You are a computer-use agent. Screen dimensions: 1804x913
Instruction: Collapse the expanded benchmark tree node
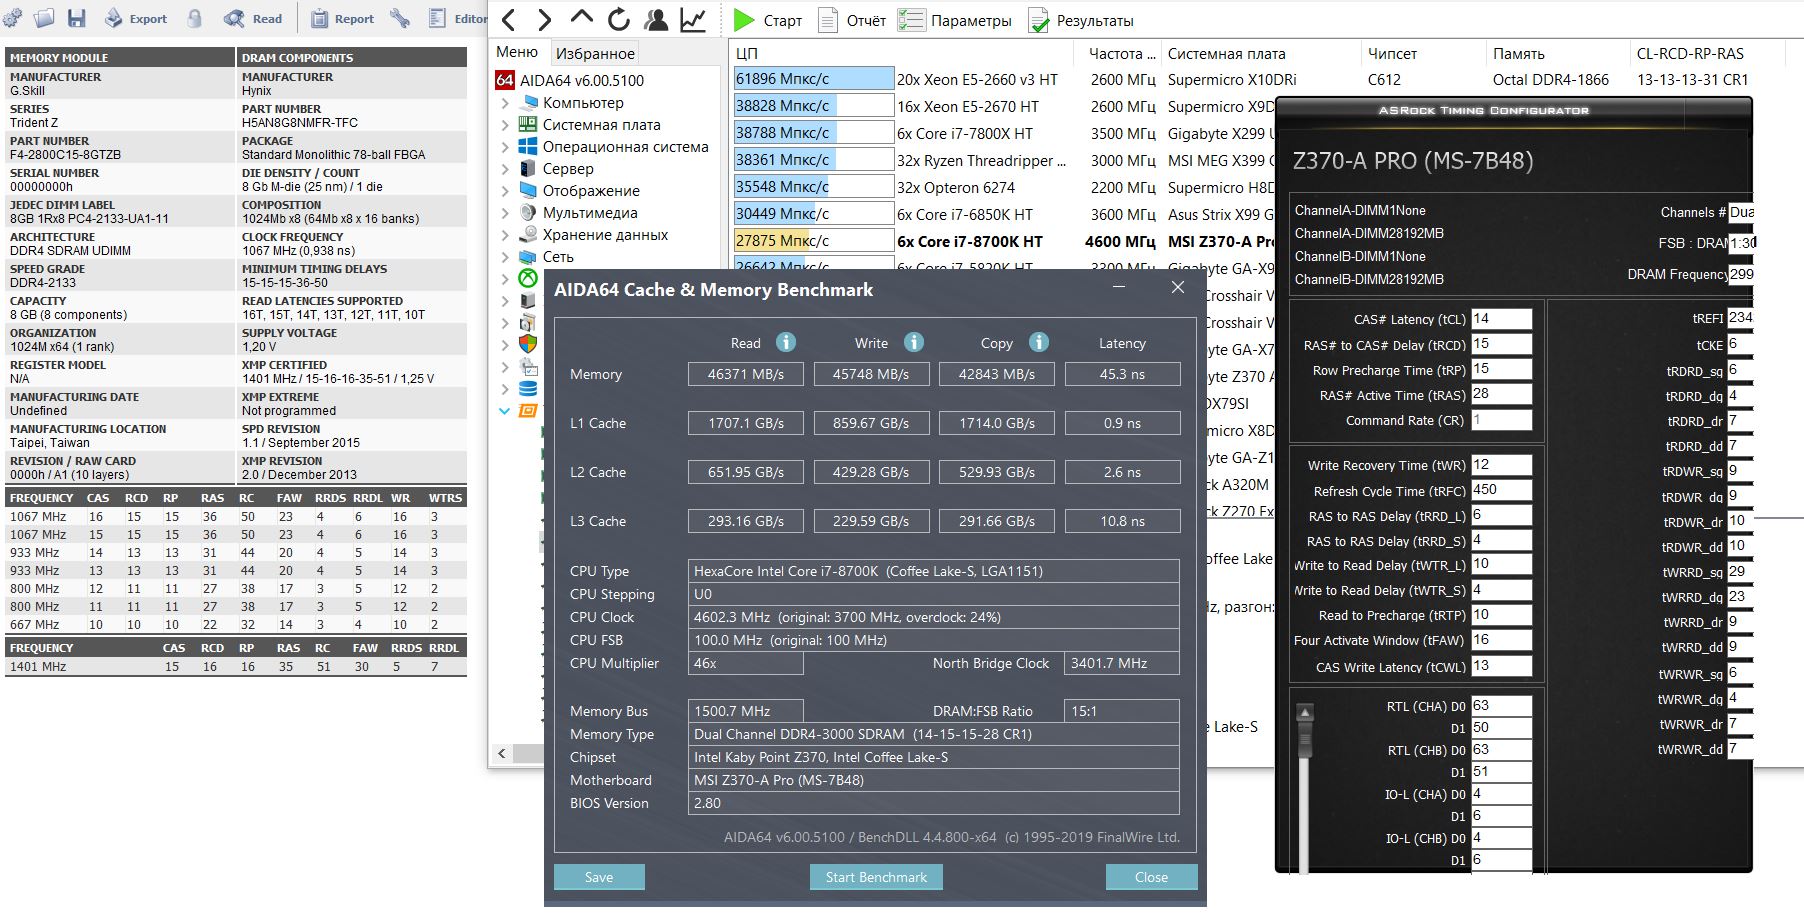tap(505, 410)
